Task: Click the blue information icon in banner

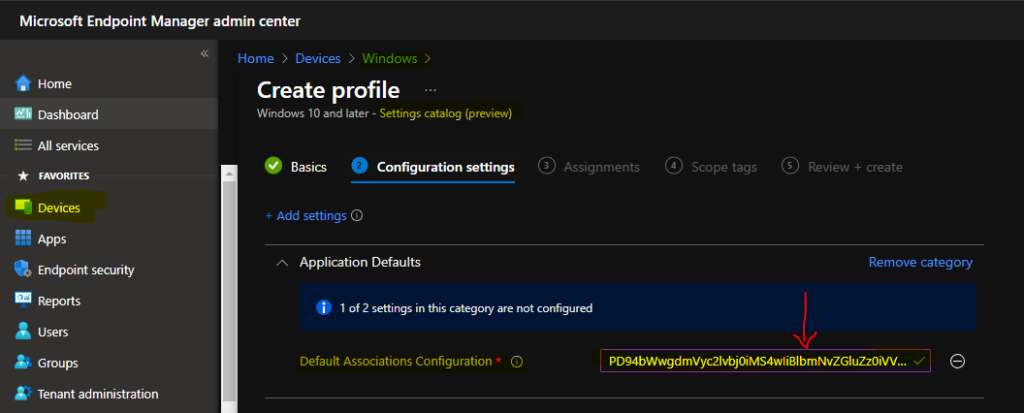Action: pos(323,308)
